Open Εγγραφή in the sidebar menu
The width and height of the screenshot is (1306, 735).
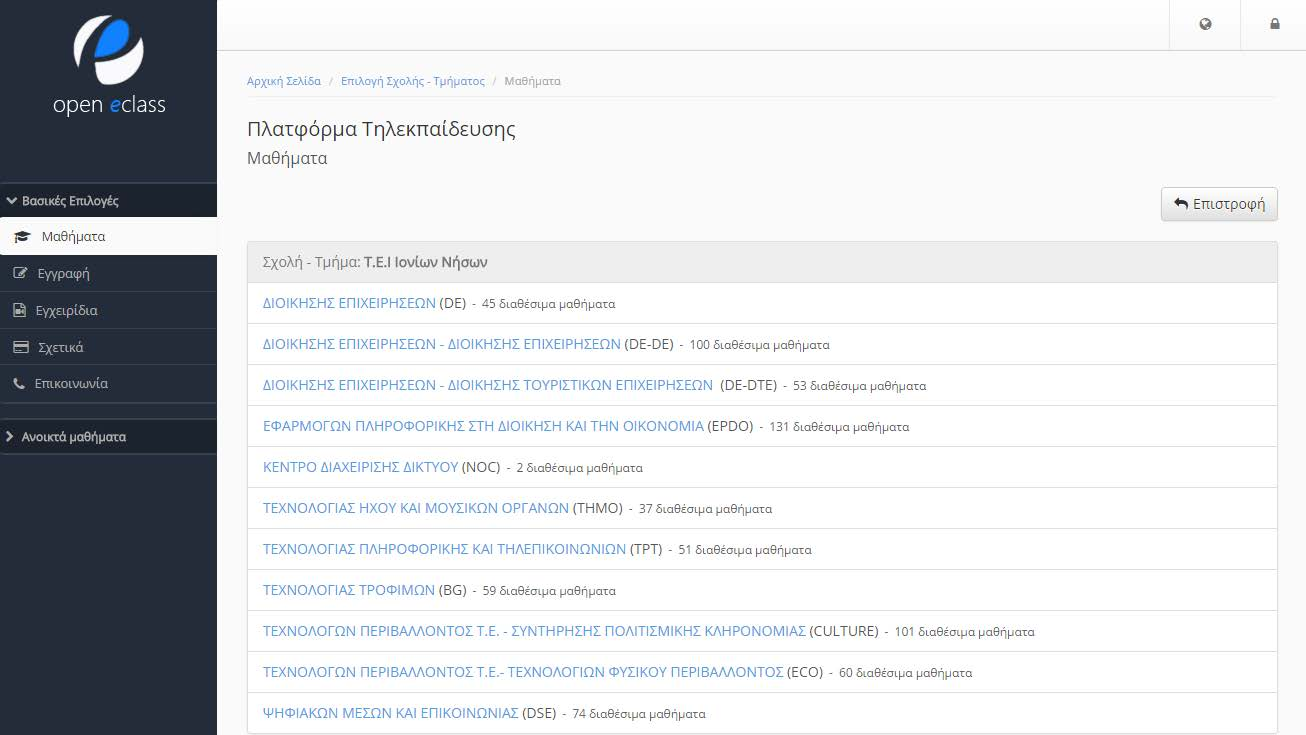coord(108,273)
